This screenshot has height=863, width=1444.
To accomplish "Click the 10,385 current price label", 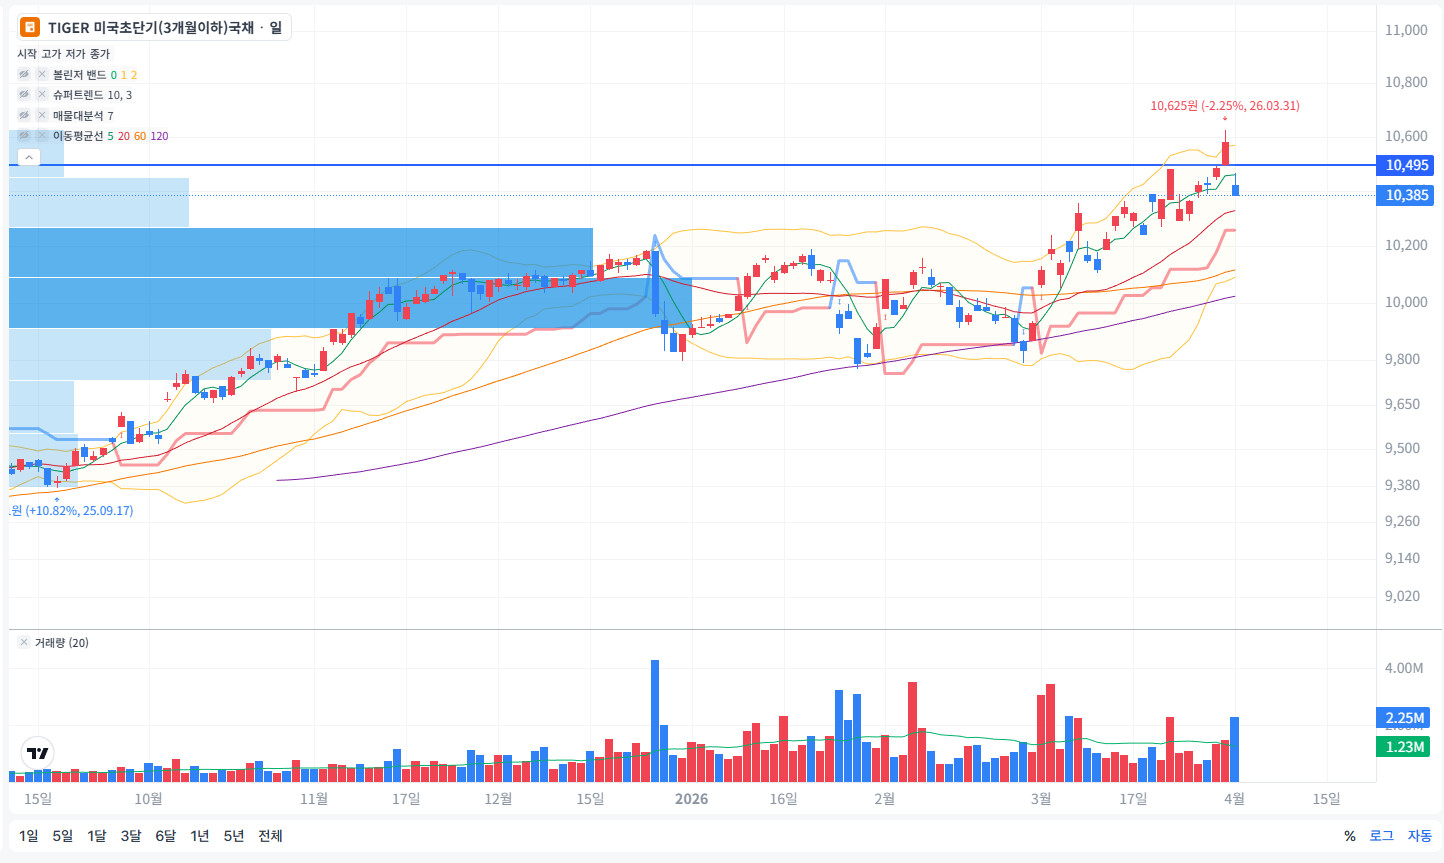I will pyautogui.click(x=1405, y=195).
